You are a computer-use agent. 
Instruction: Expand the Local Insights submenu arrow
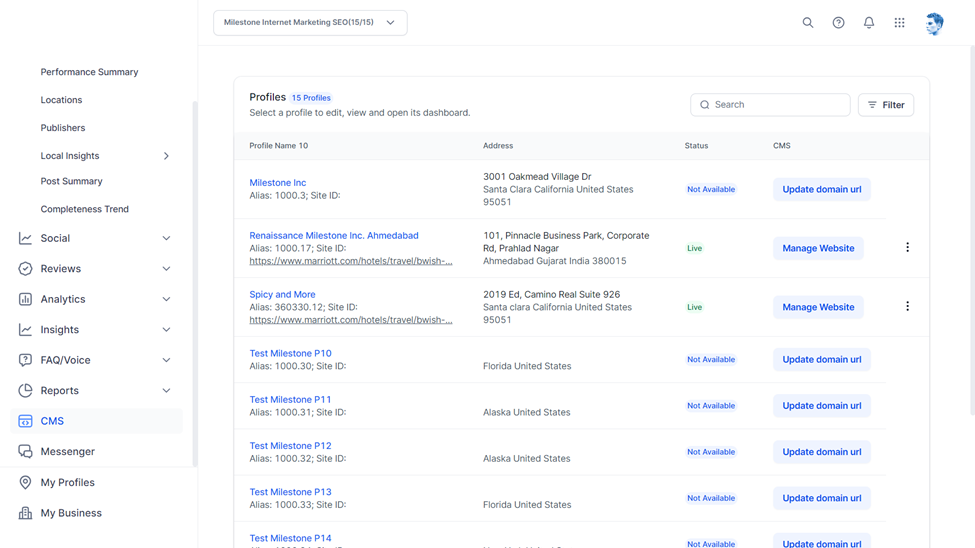pos(166,156)
